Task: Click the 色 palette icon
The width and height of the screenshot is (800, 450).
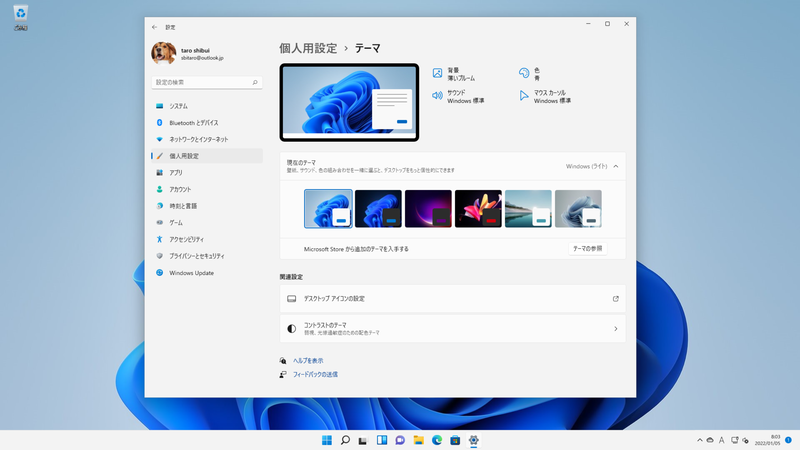Action: [x=524, y=73]
